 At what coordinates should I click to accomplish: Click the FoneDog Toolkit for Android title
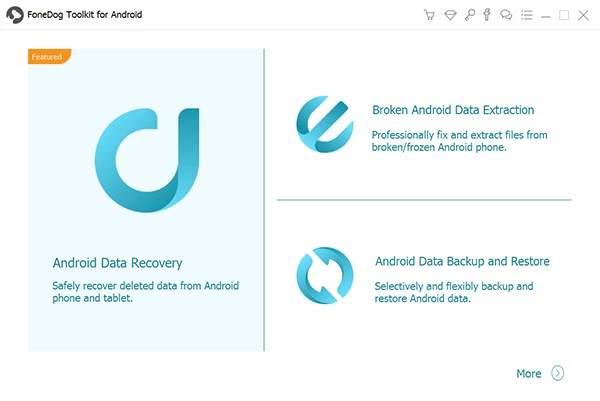[x=85, y=15]
